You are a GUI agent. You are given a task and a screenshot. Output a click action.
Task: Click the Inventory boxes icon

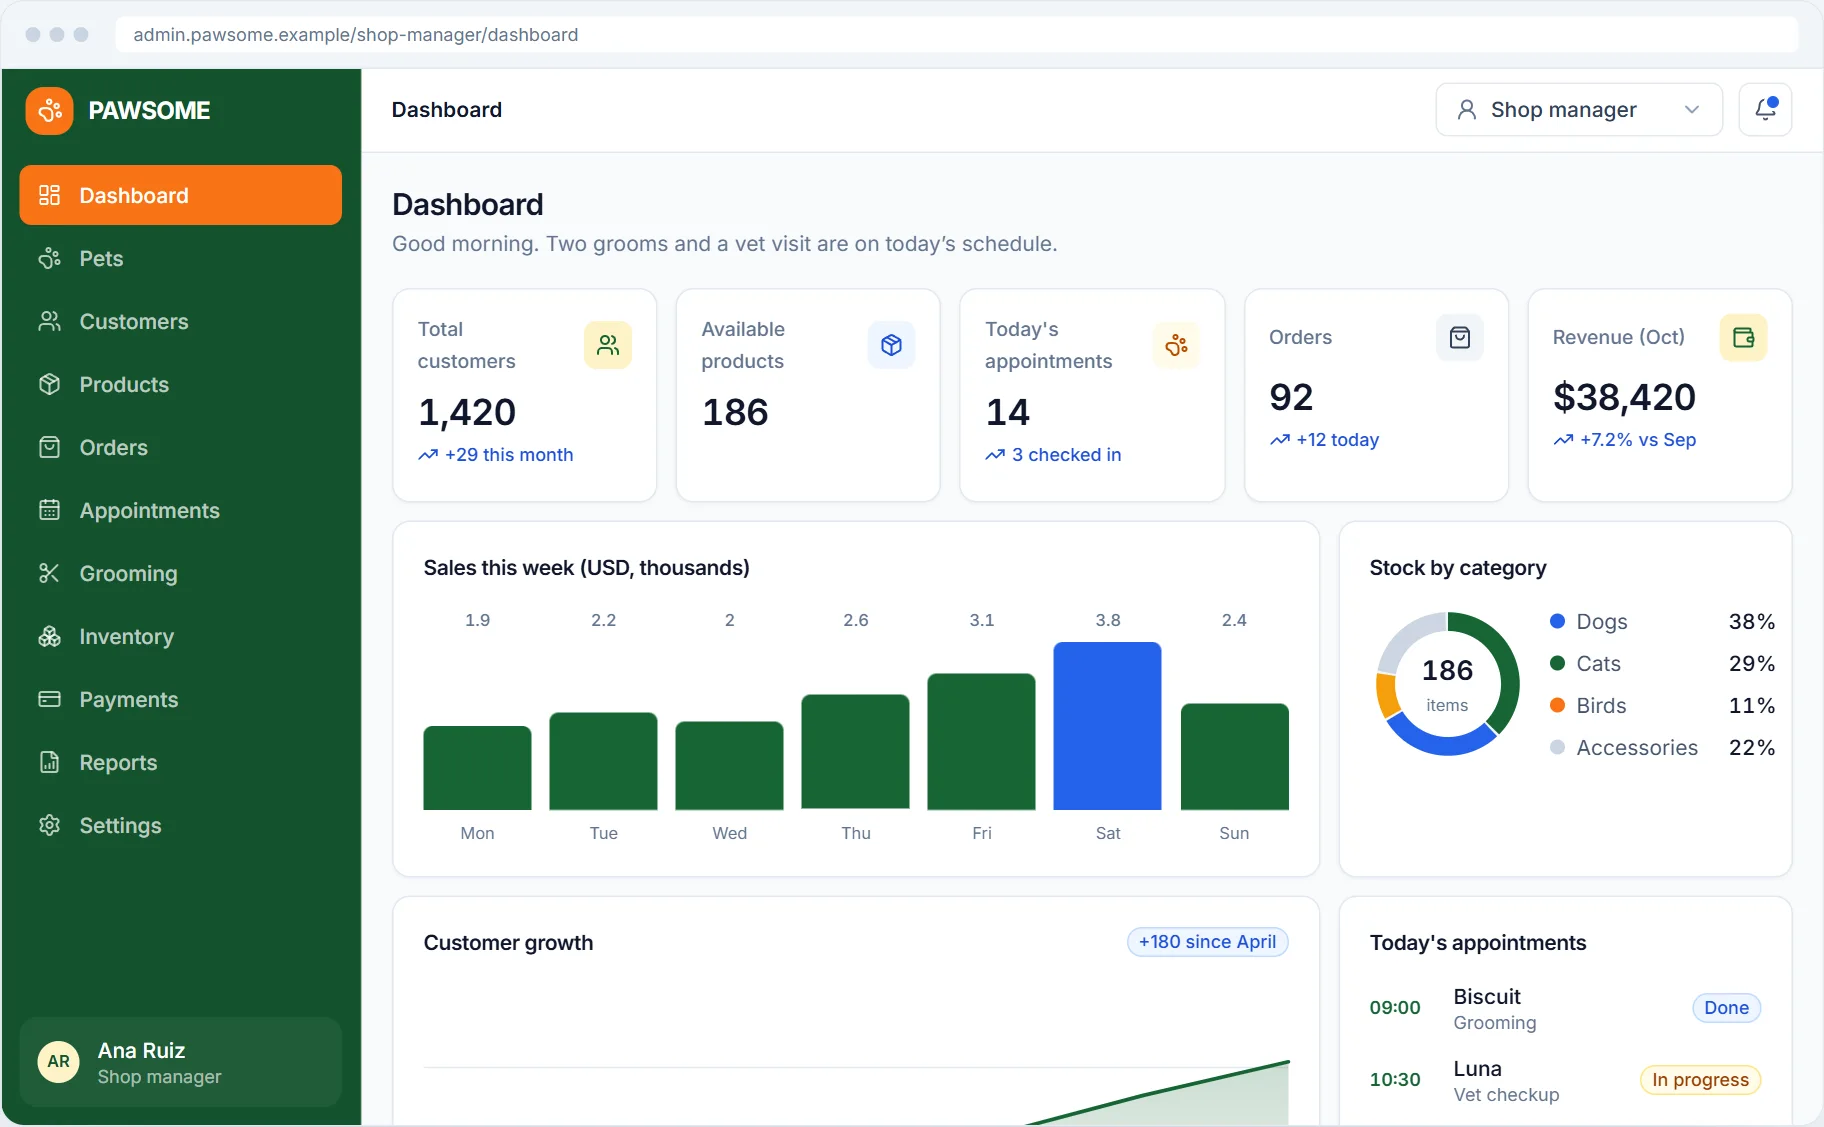click(x=49, y=636)
